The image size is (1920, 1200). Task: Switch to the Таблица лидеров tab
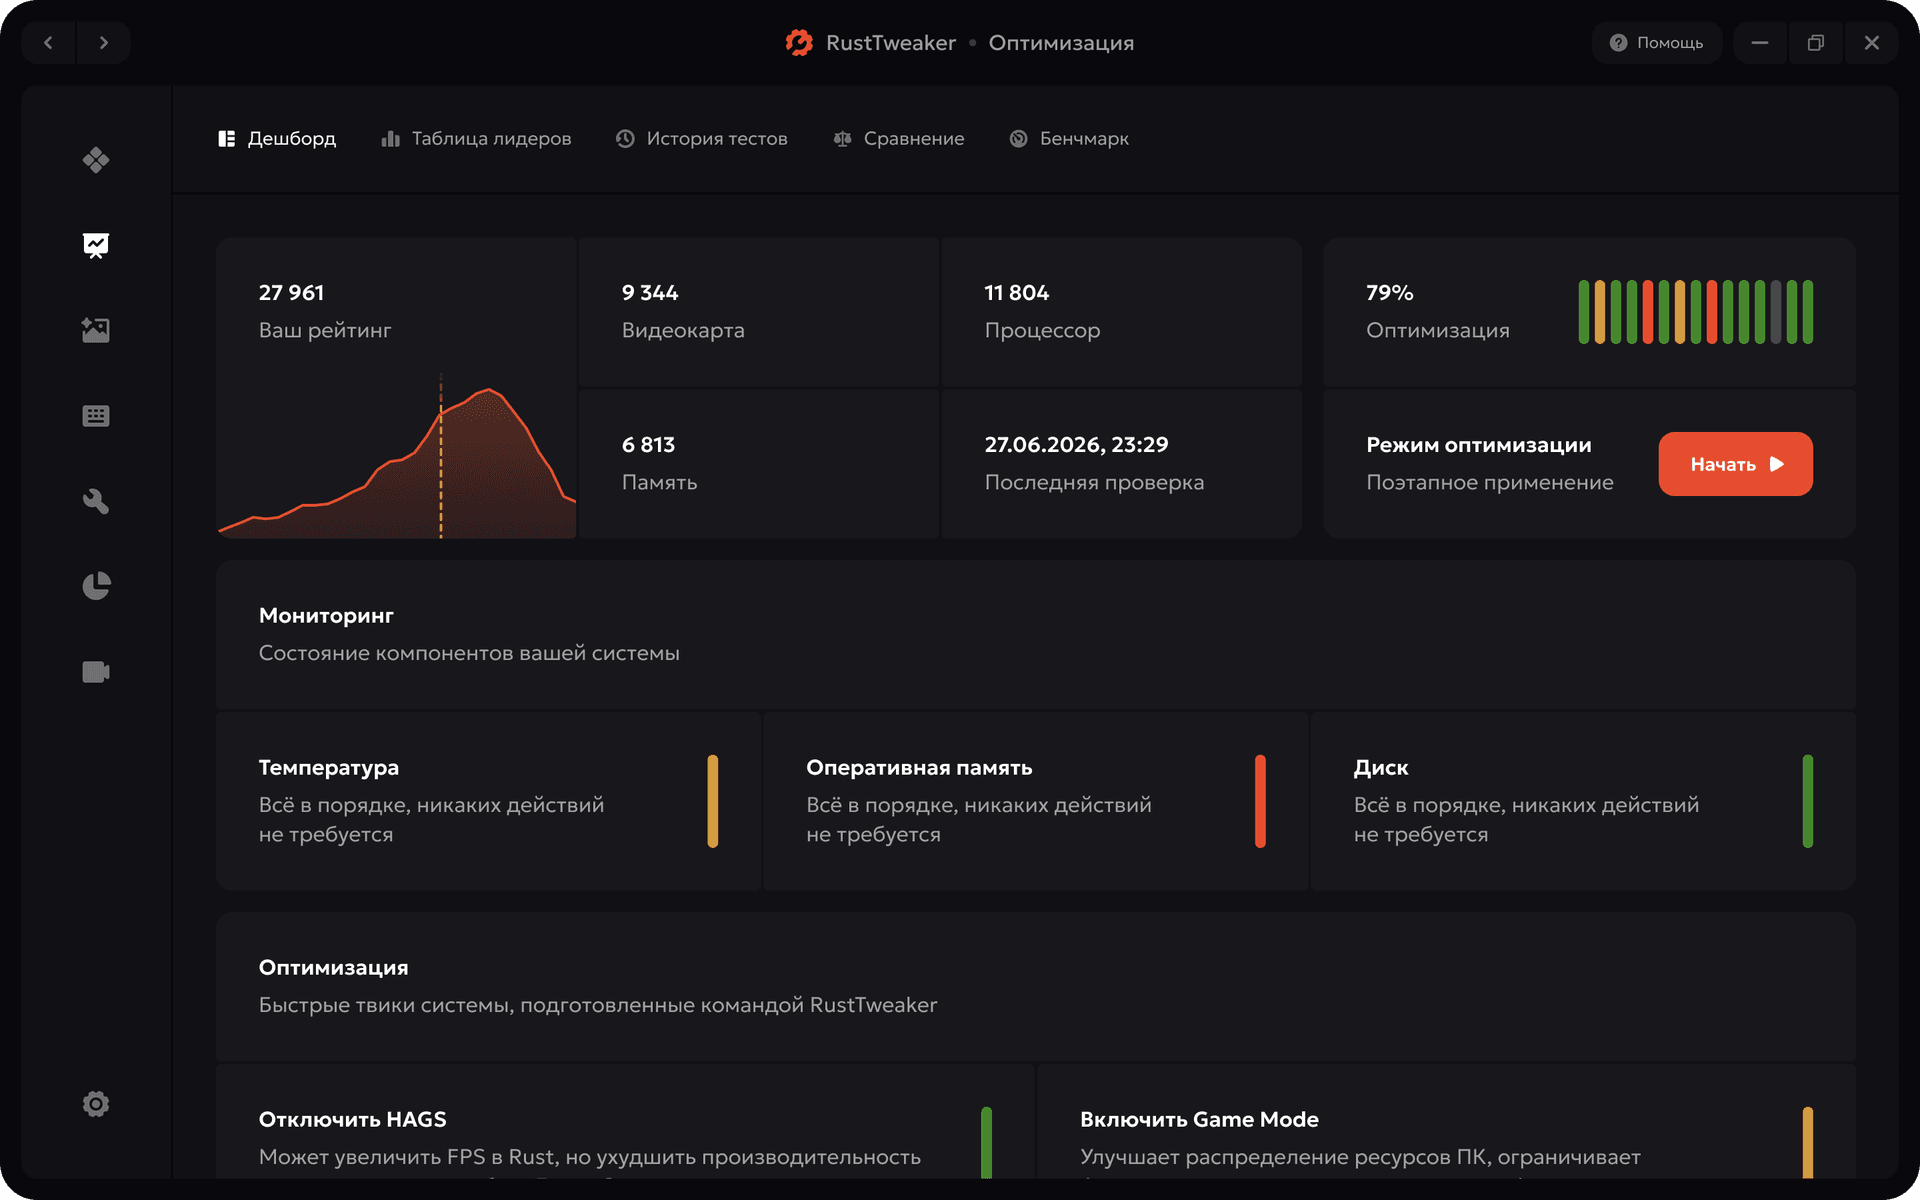coord(476,139)
